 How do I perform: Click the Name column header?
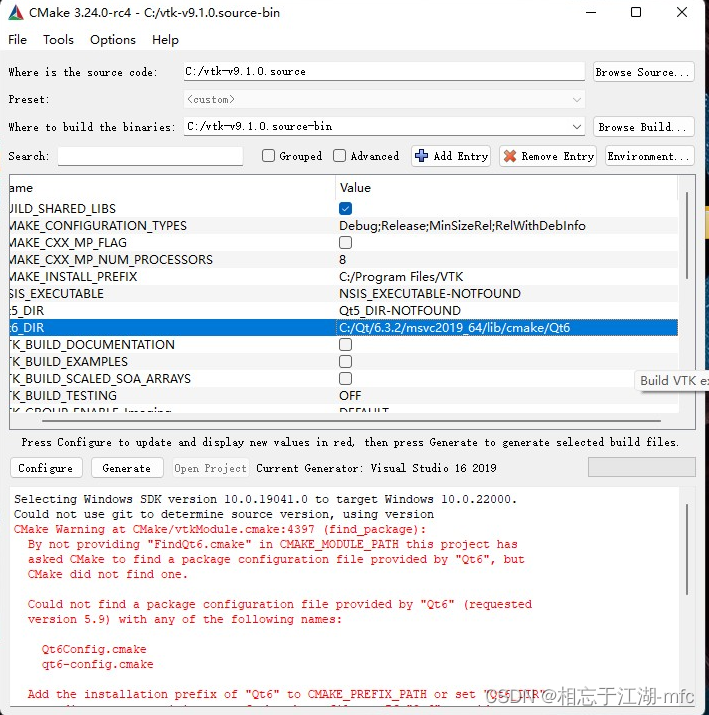(21, 188)
